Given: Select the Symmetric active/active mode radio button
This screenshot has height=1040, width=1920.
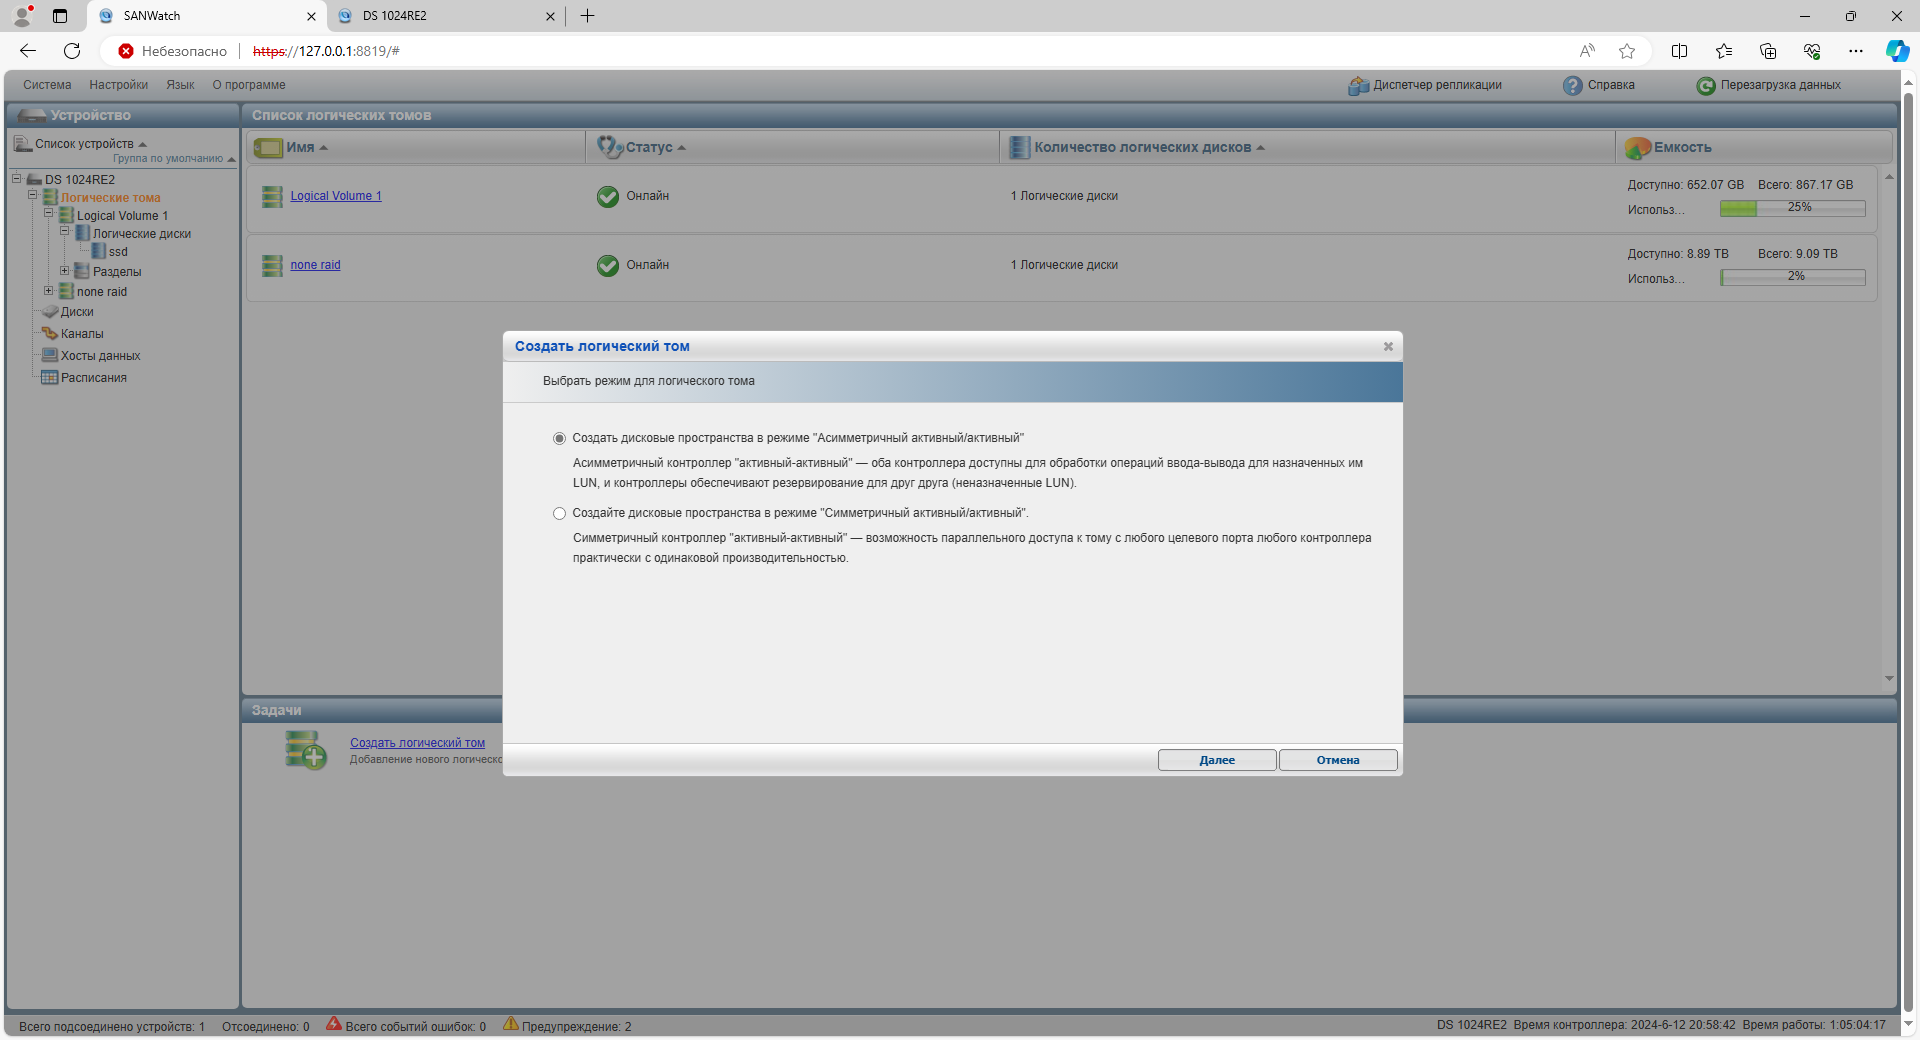Looking at the screenshot, I should 559,513.
